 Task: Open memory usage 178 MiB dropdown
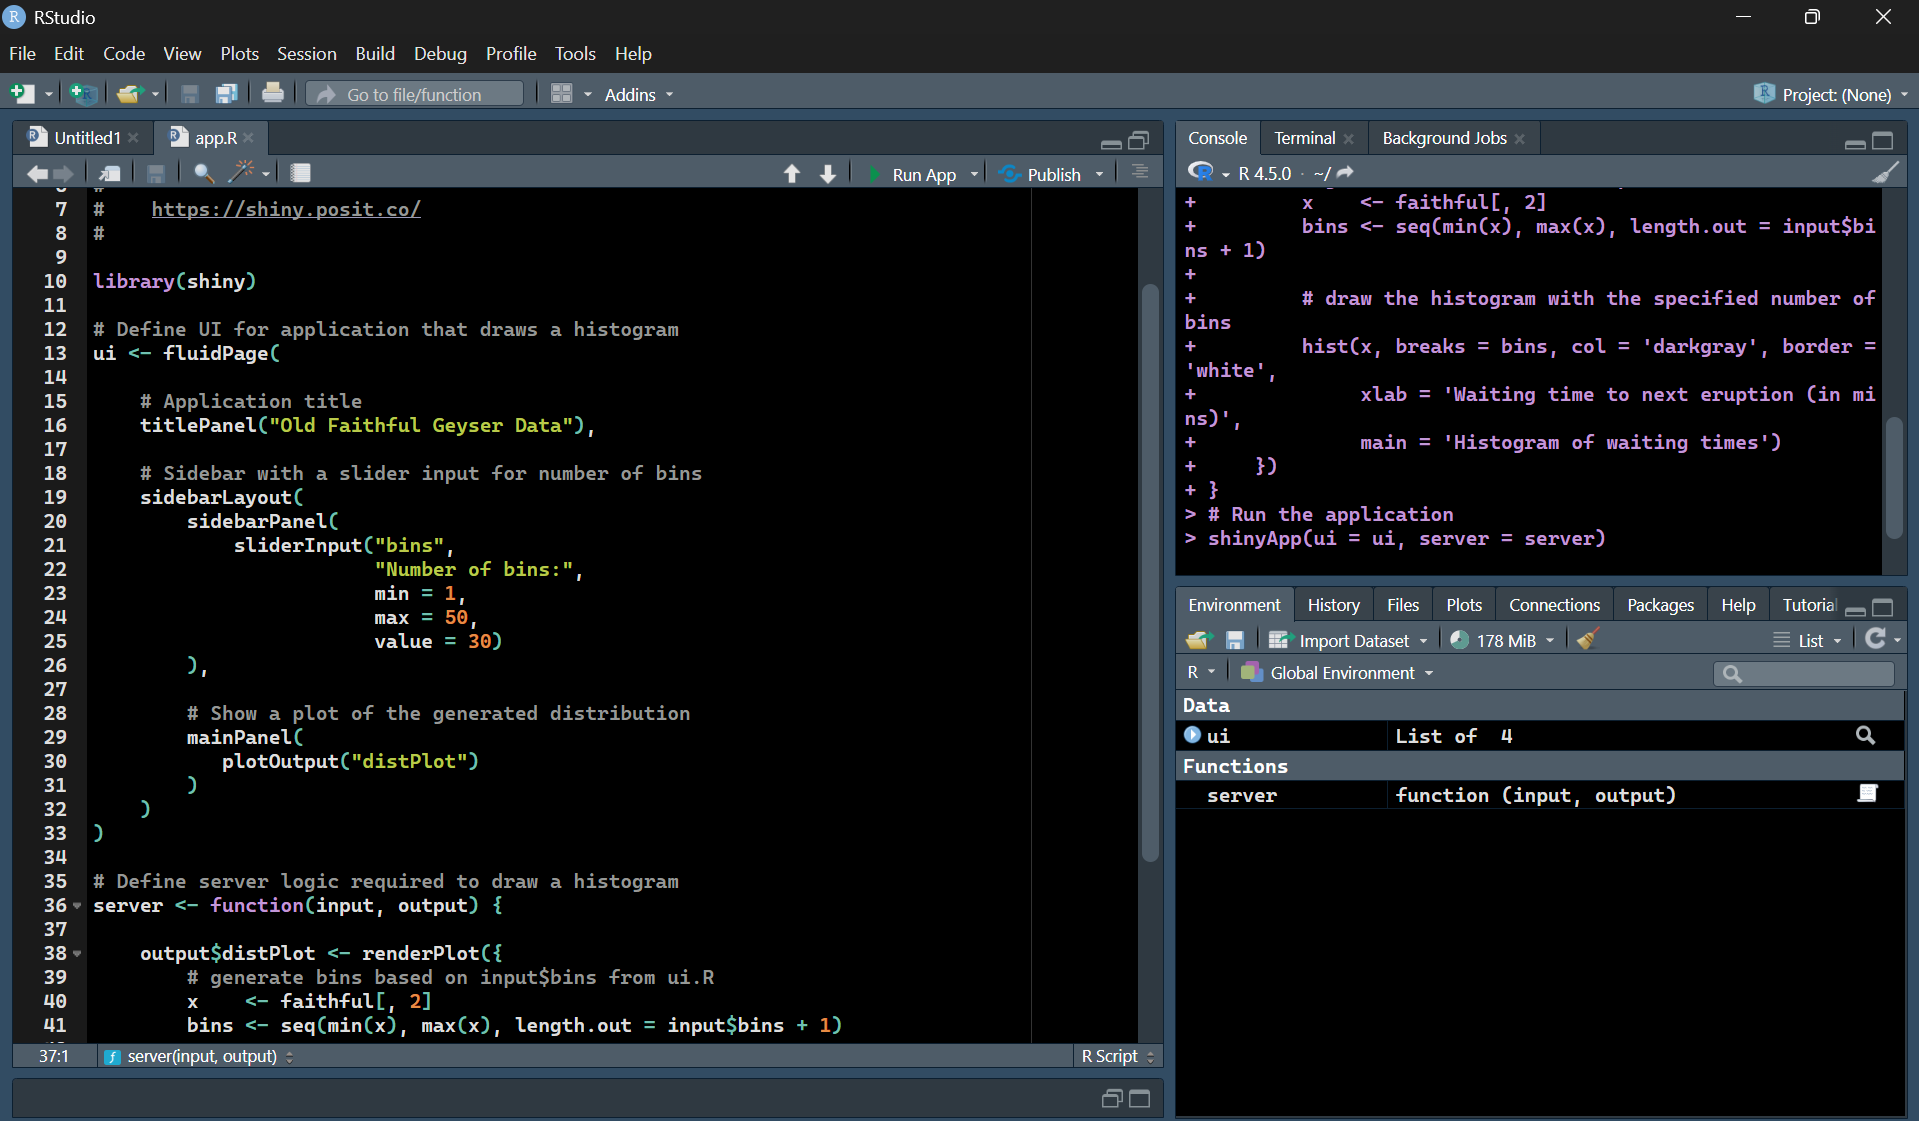click(1503, 641)
